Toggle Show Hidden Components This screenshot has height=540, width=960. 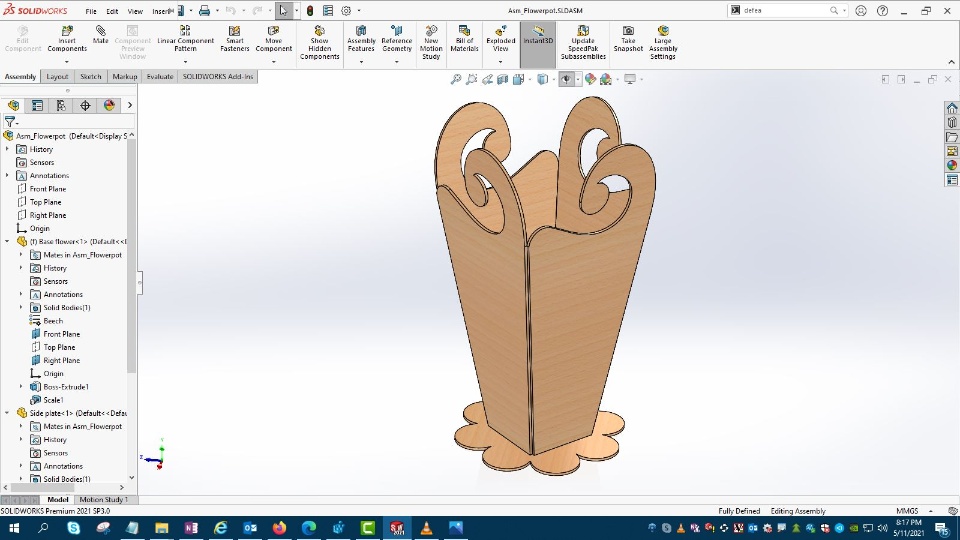click(319, 39)
